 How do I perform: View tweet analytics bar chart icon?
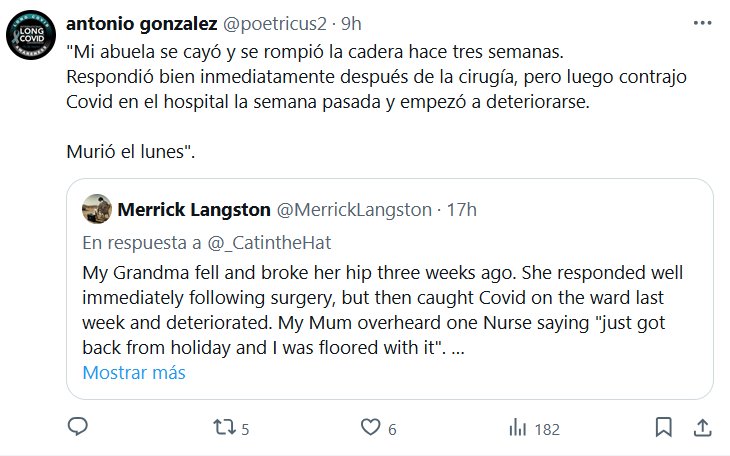click(518, 428)
